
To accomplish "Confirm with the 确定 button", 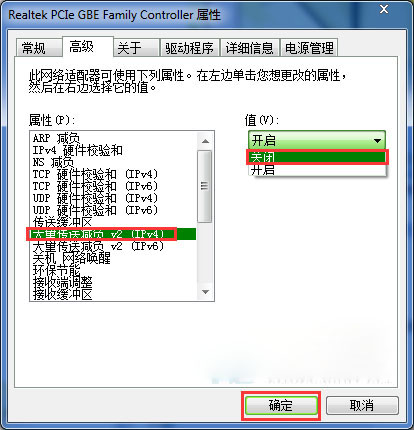I will (x=281, y=406).
